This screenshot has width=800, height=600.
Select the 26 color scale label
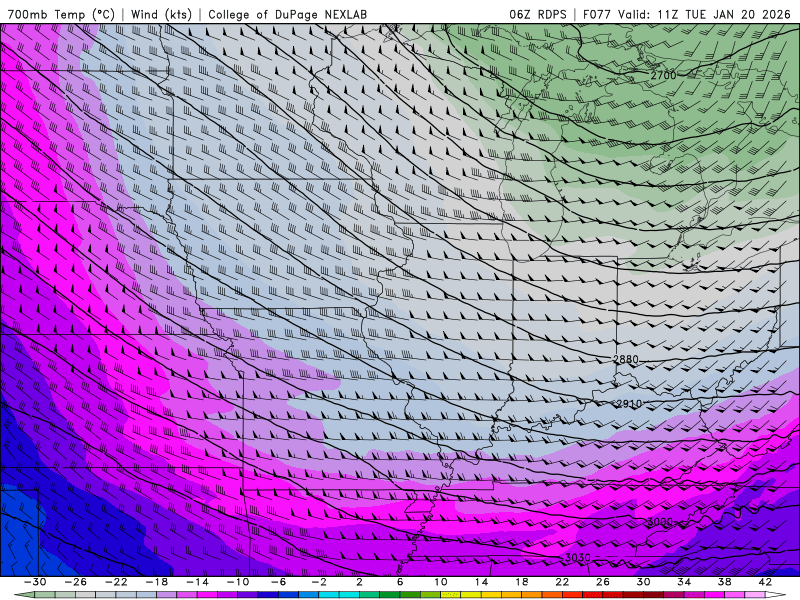click(603, 582)
